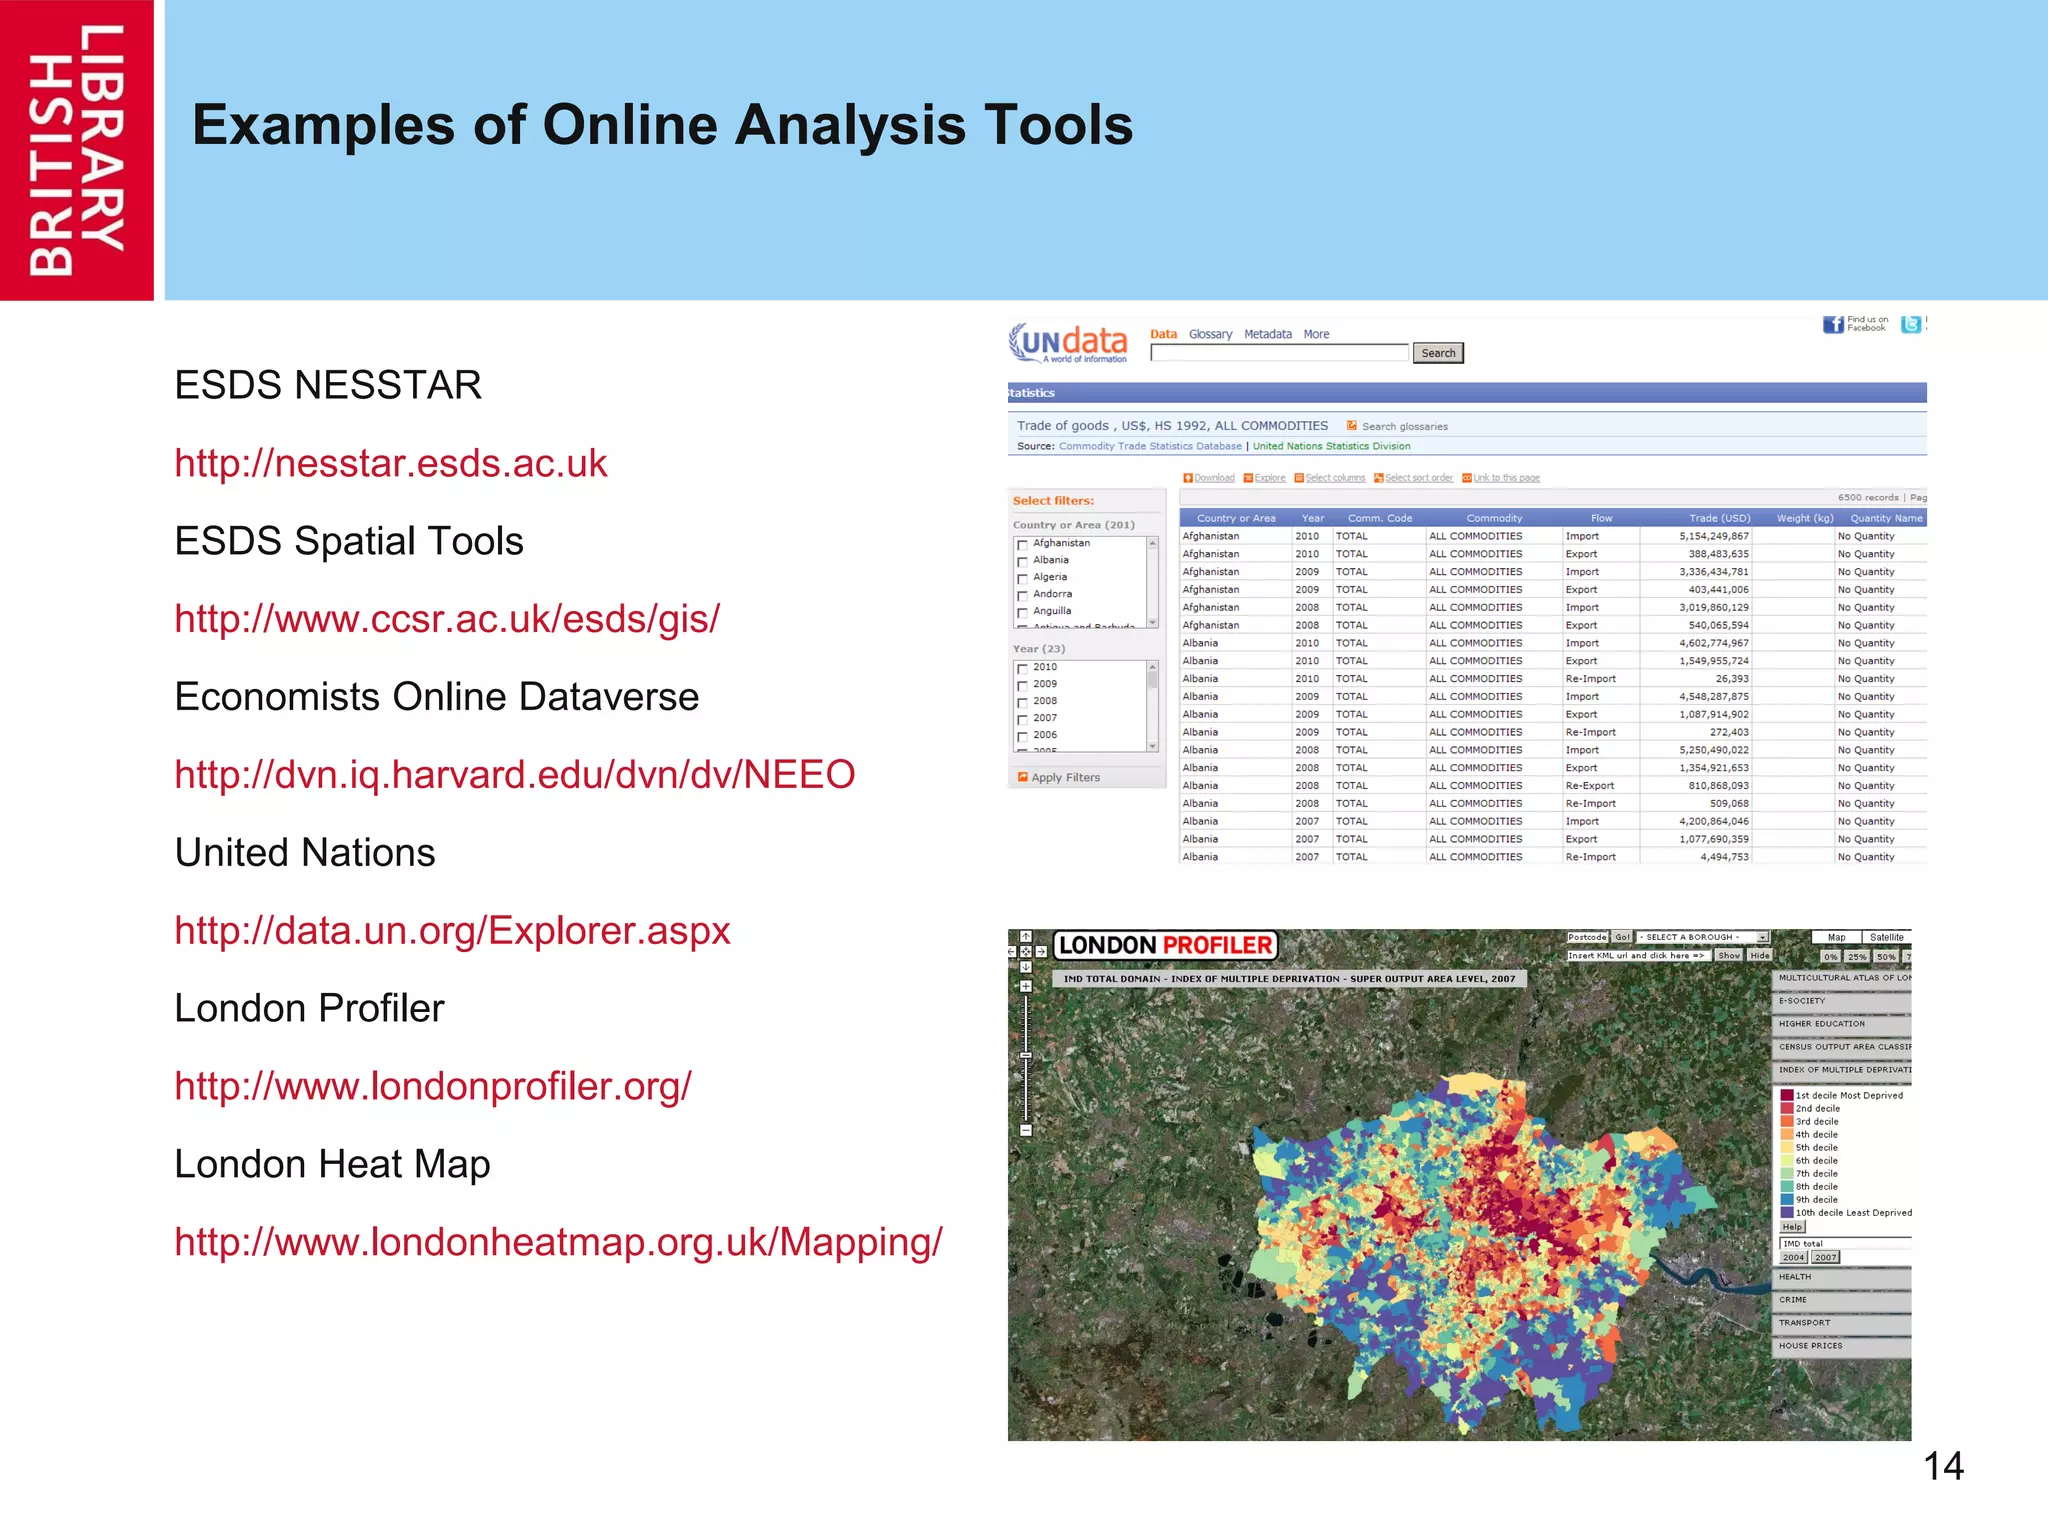
Task: Collapse the Index of Multiple Deprivation panel
Action: [1842, 1070]
